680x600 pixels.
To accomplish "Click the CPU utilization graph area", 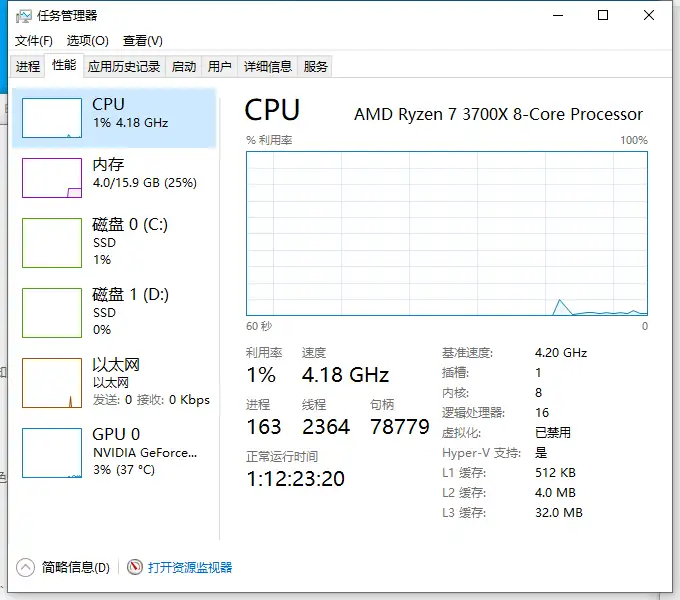I will pyautogui.click(x=447, y=233).
